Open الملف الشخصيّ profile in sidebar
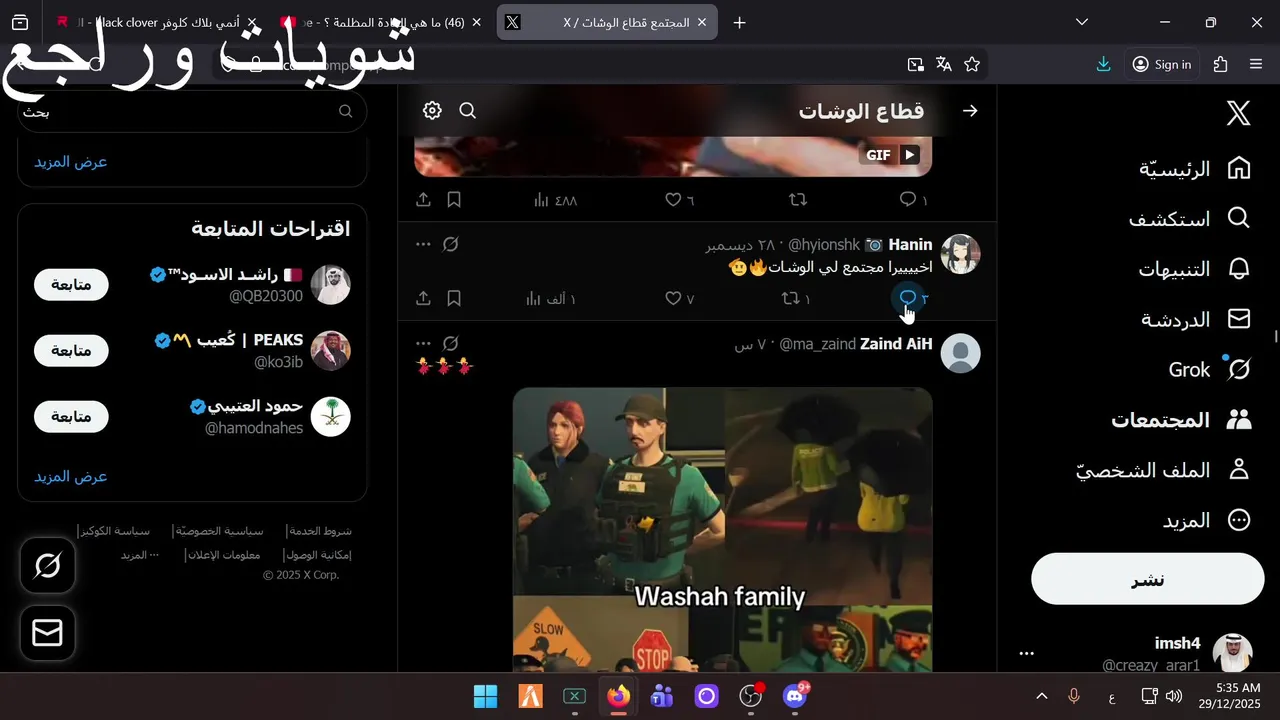The width and height of the screenshot is (1280, 720). point(1165,470)
